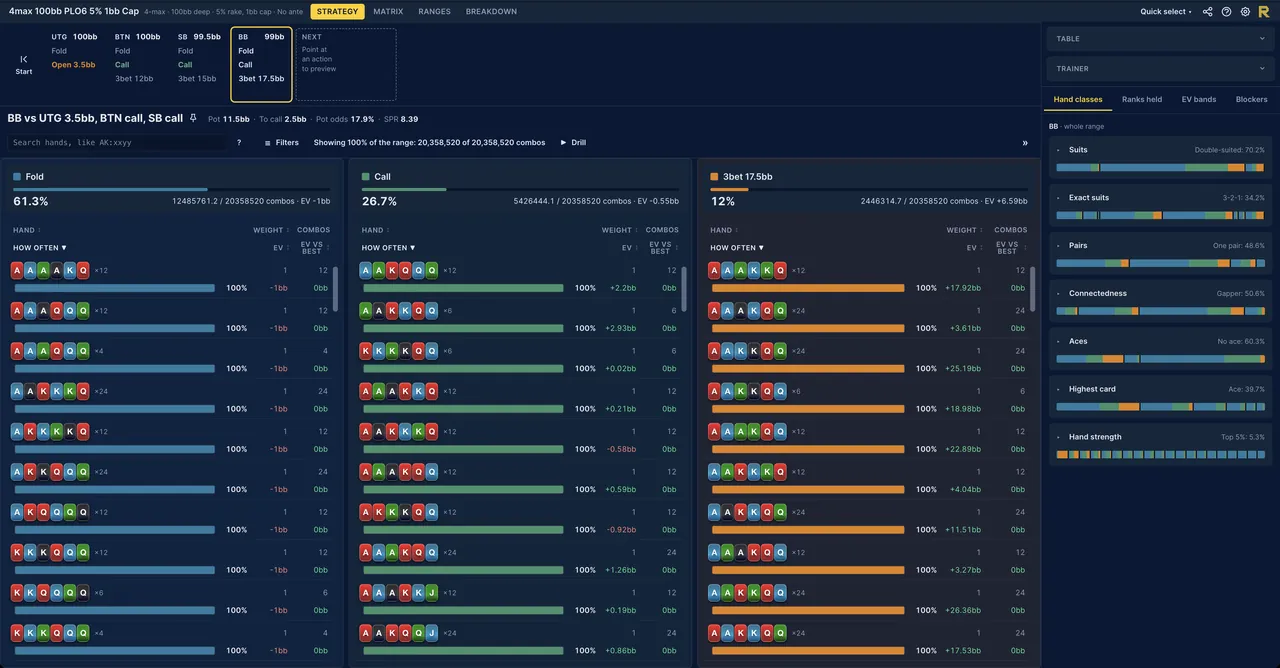Click the Call column scrollbar
This screenshot has width=1280, height=668.
pos(684,288)
